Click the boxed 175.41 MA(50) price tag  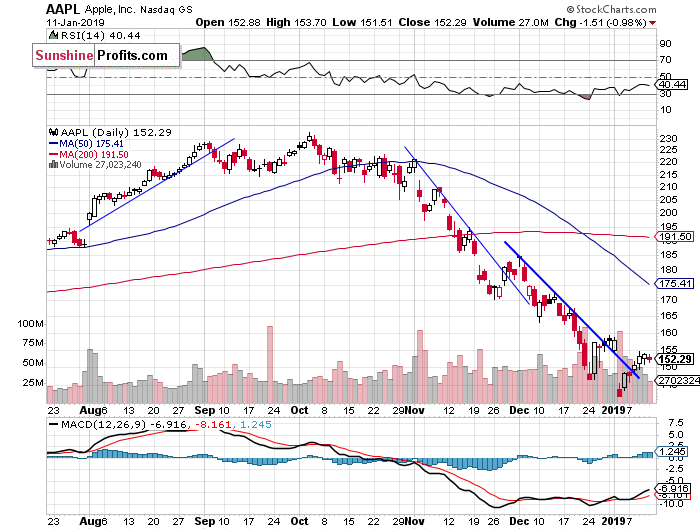pyautogui.click(x=675, y=284)
